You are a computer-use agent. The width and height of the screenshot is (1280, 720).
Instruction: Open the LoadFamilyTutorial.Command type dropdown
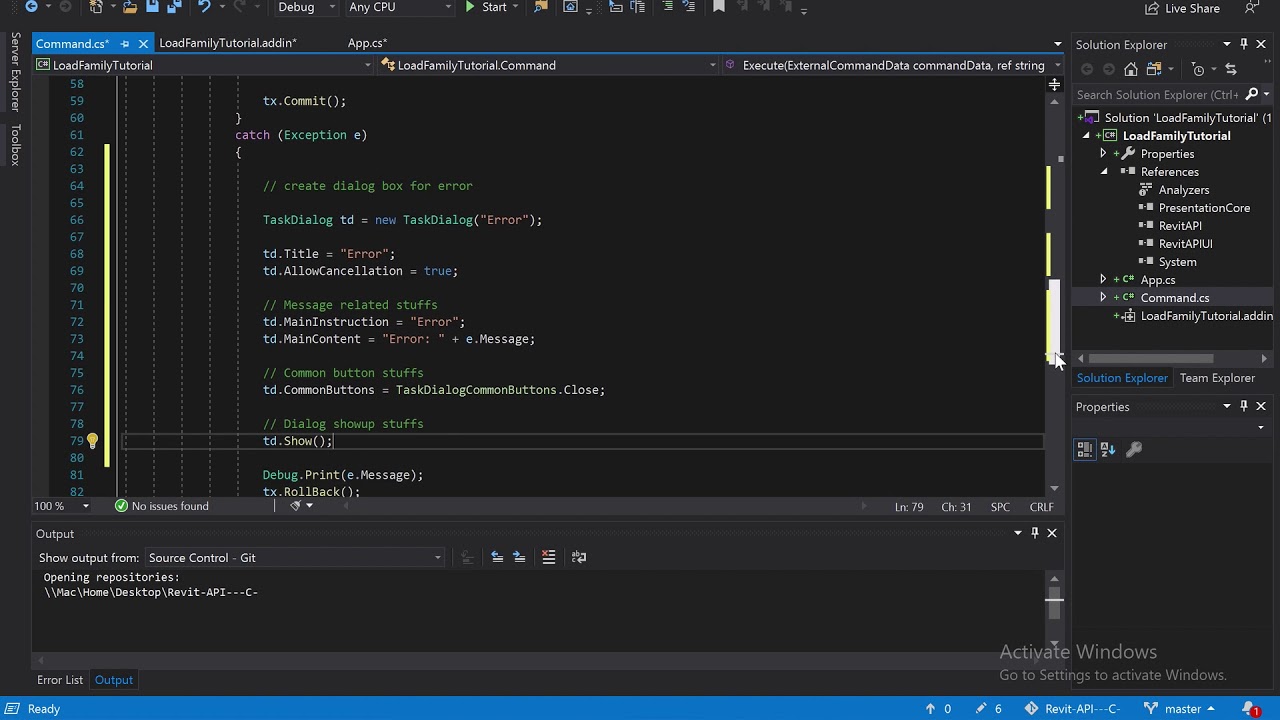coord(548,65)
